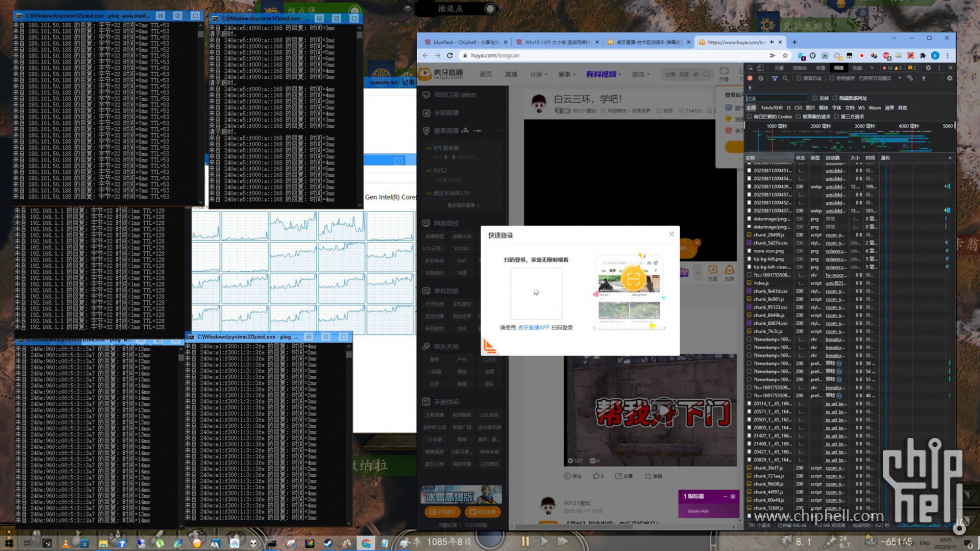Screen dimensions: 980x551
Task: Switch to Performance tab in DevTools
Action: pyautogui.click(x=858, y=68)
